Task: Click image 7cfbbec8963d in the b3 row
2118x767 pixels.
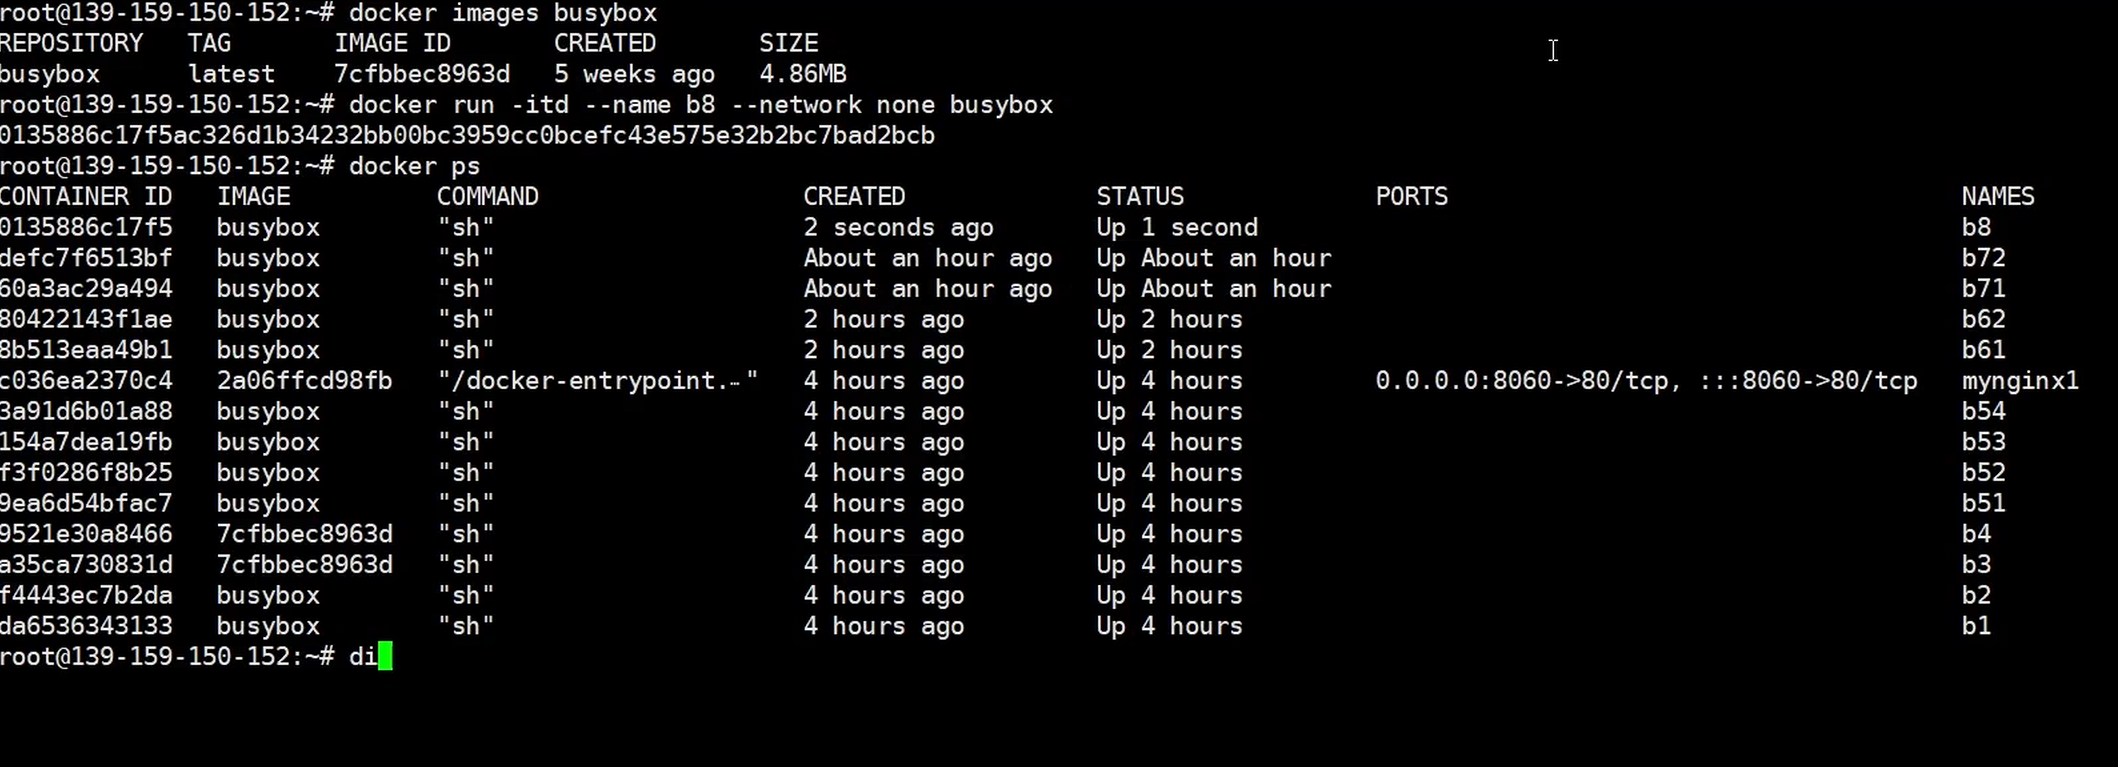Action: 305,564
